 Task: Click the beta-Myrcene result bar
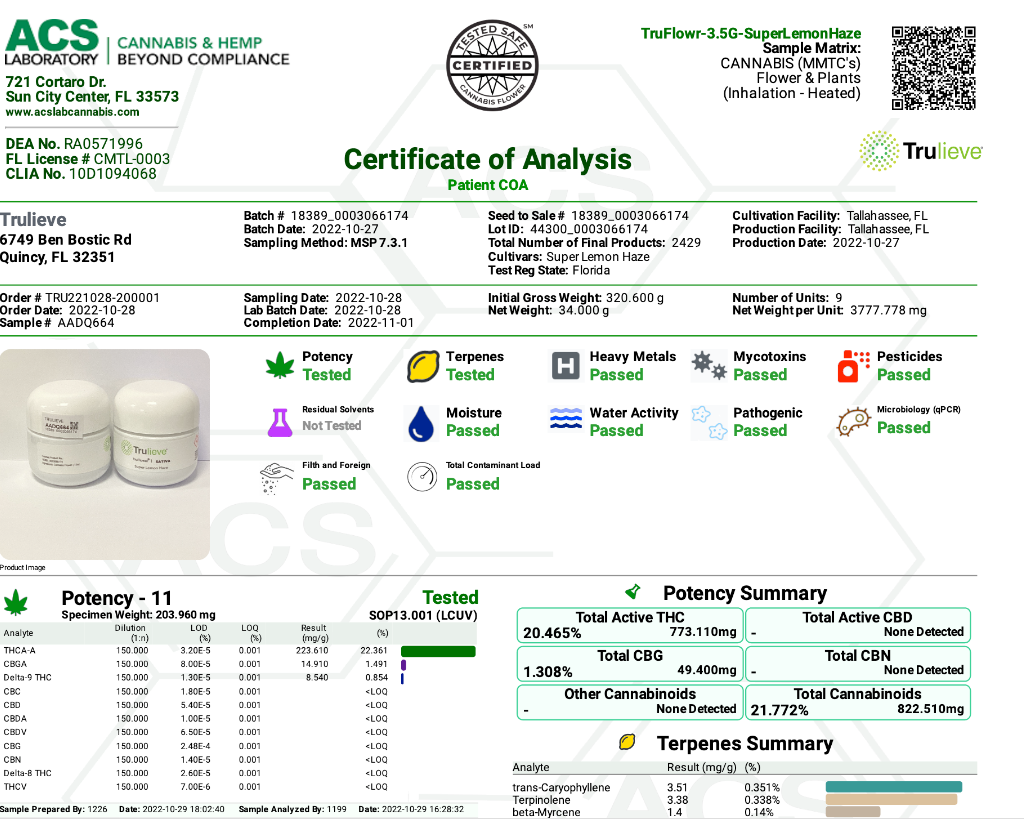click(x=852, y=812)
